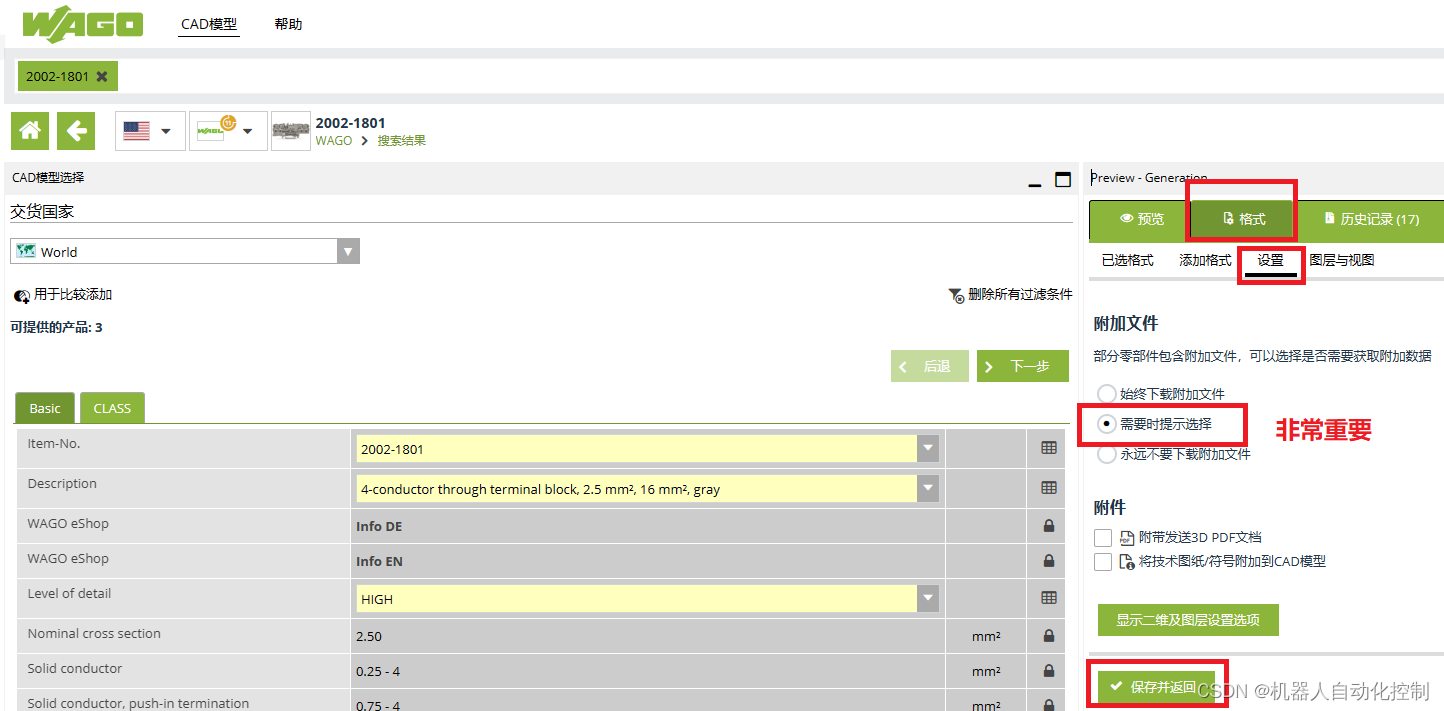The height and width of the screenshot is (711, 1444).
Task: Select 需要时提示选择 radio option
Action: click(1106, 424)
